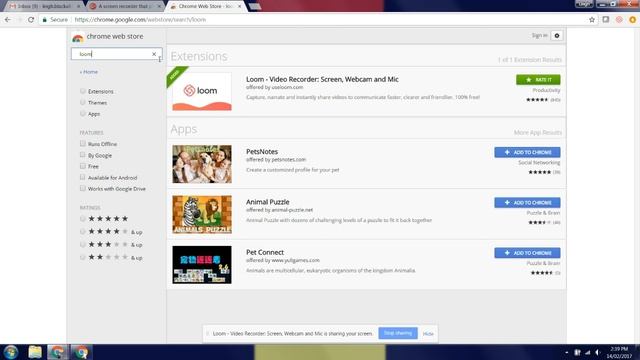Select the four stars & up filter
The width and height of the screenshot is (640, 360).
pyautogui.click(x=83, y=231)
